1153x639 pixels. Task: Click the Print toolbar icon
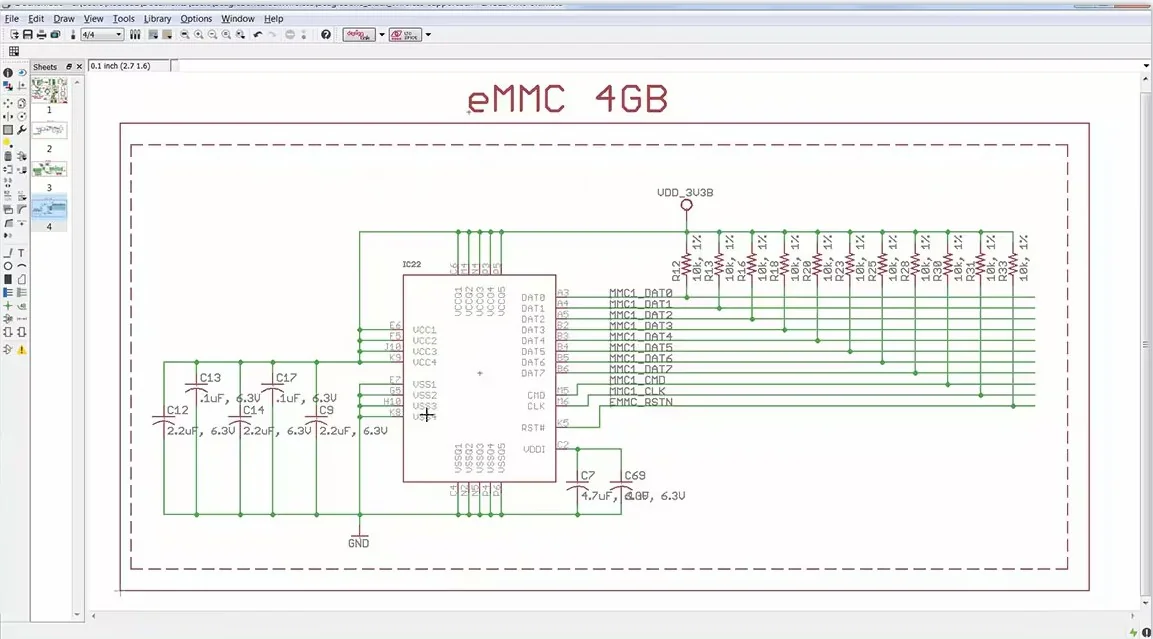pos(42,34)
